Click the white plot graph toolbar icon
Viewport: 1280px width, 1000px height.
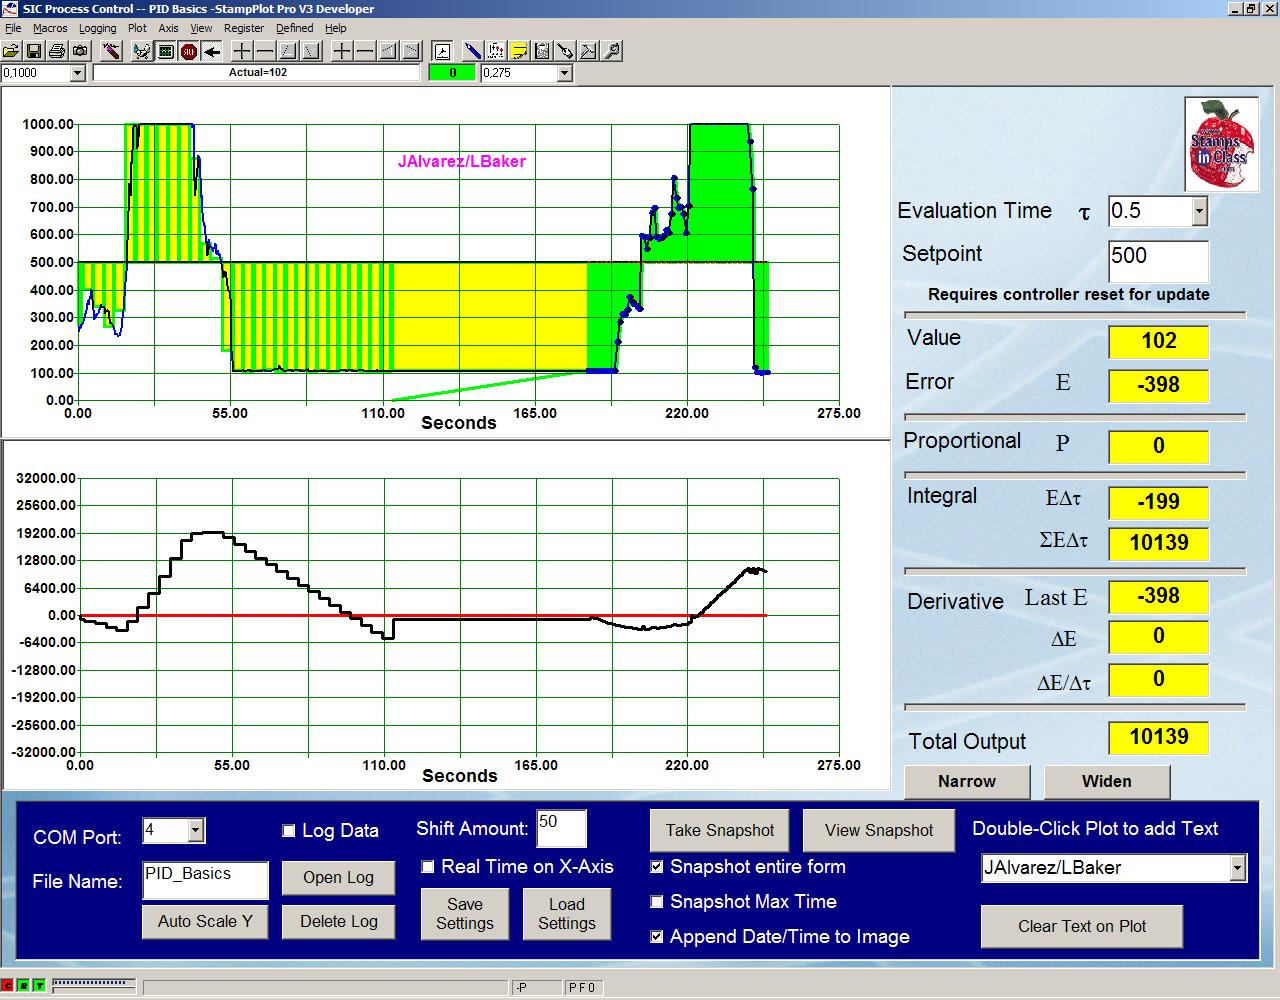coord(442,51)
